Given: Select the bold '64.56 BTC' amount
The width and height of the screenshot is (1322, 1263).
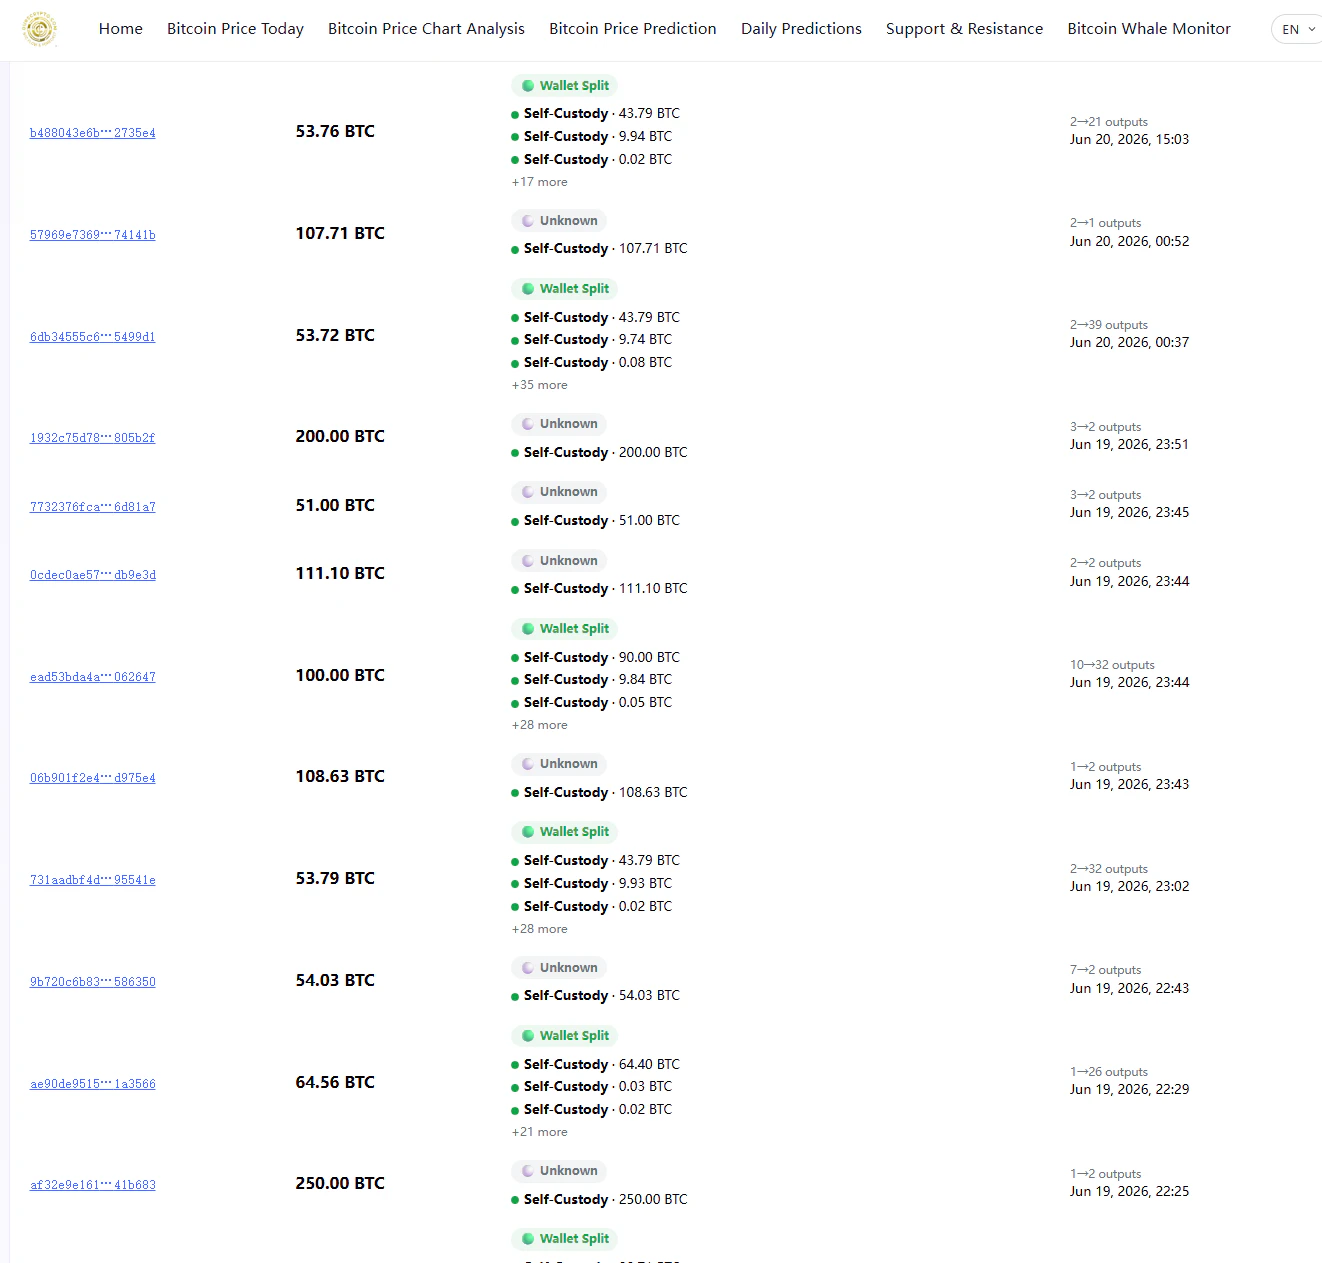Looking at the screenshot, I should click(335, 1082).
